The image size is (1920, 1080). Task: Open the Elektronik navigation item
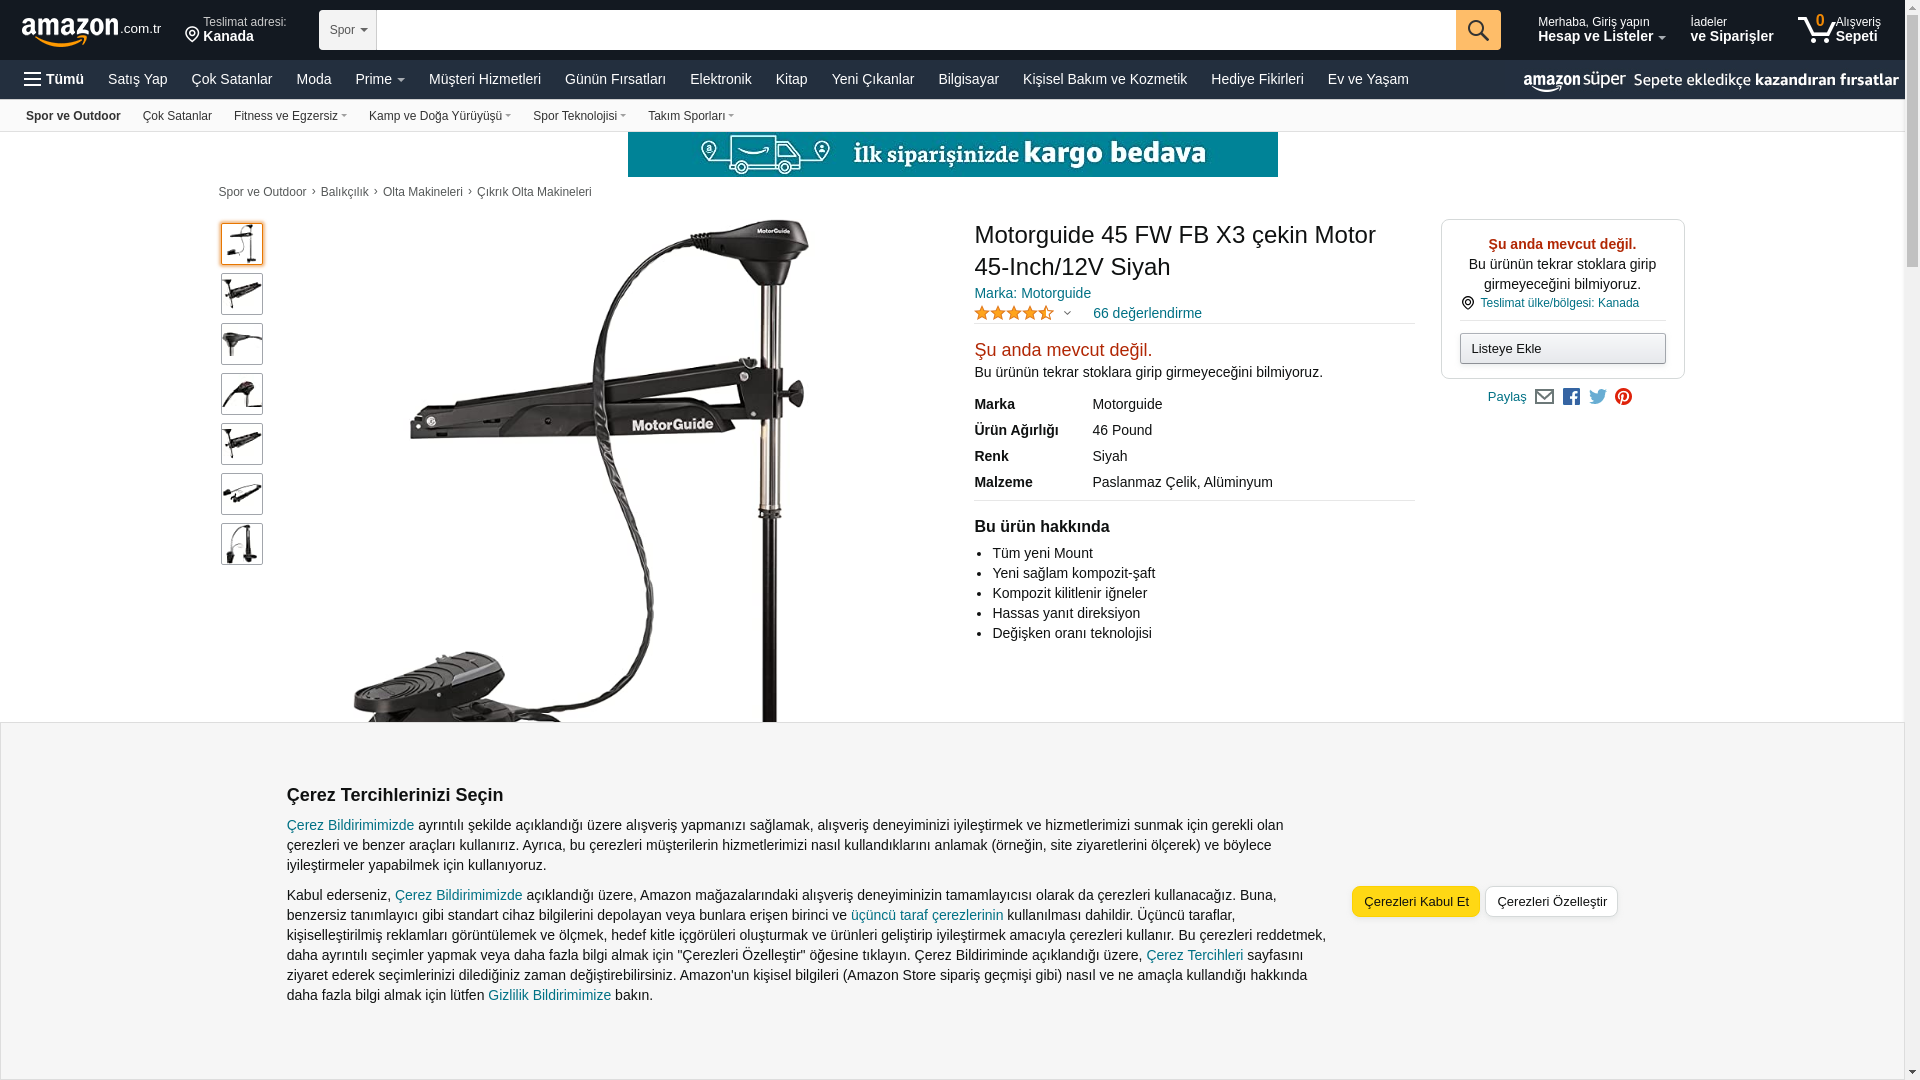pos(720,79)
